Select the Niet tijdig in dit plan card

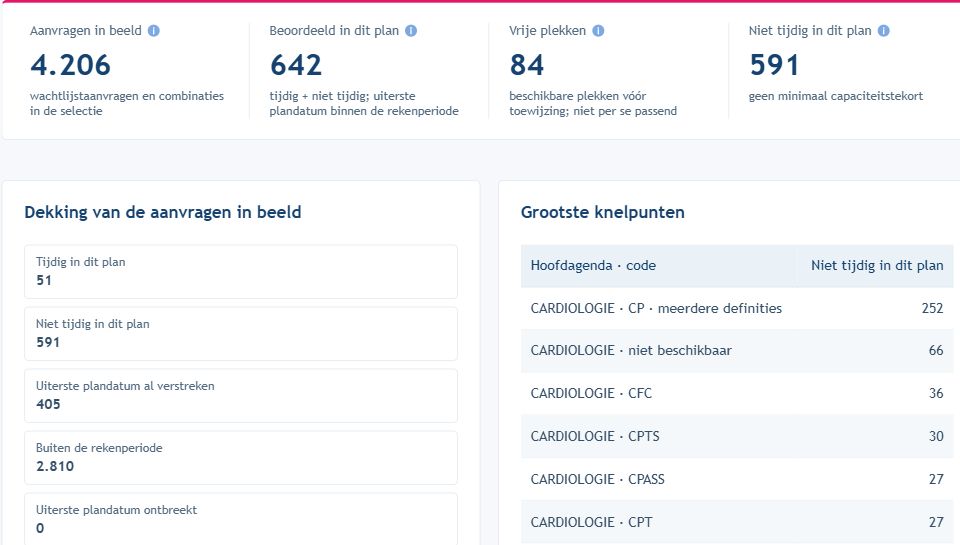tap(241, 334)
